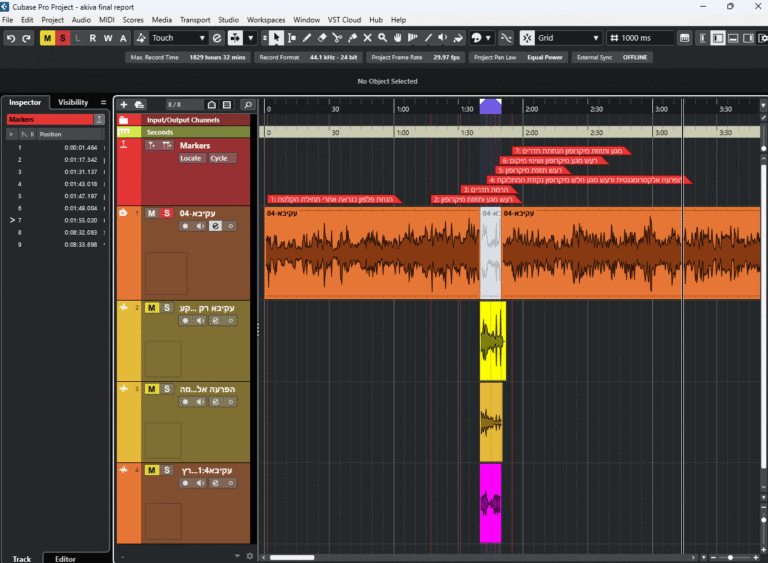
Task: Click the purple cycle range in ruler
Action: coord(490,106)
